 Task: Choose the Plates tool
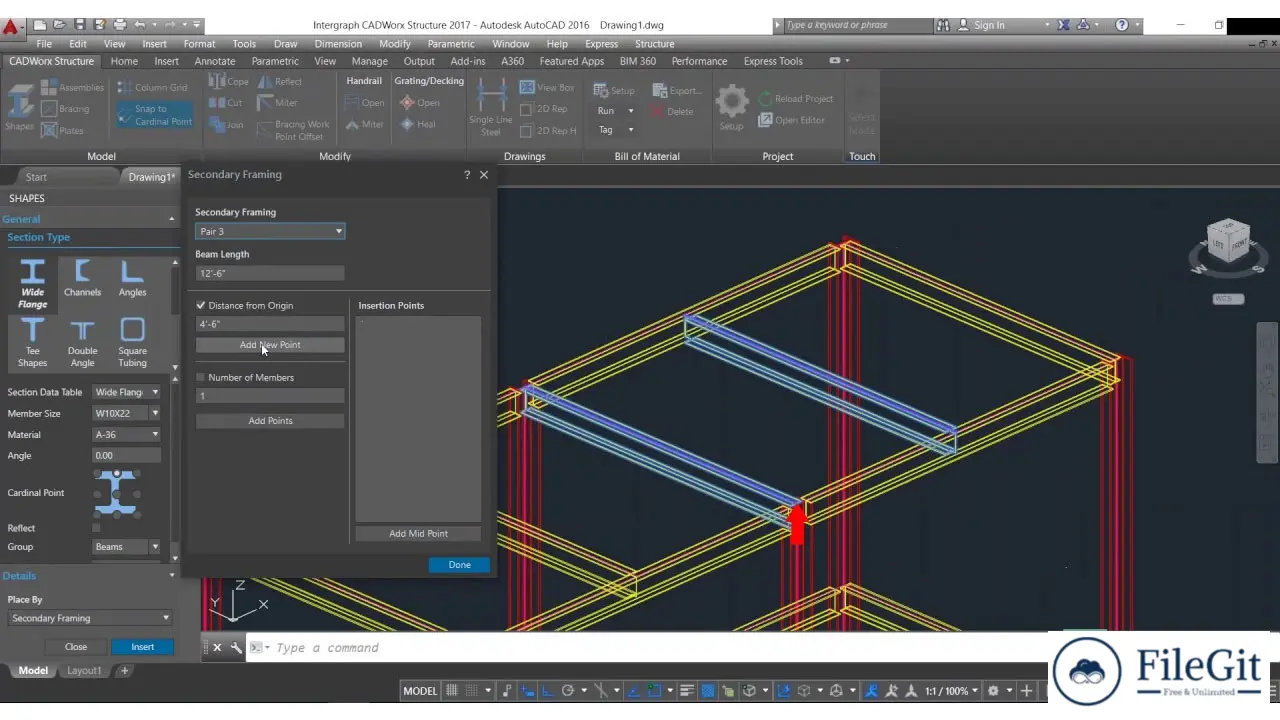62,130
